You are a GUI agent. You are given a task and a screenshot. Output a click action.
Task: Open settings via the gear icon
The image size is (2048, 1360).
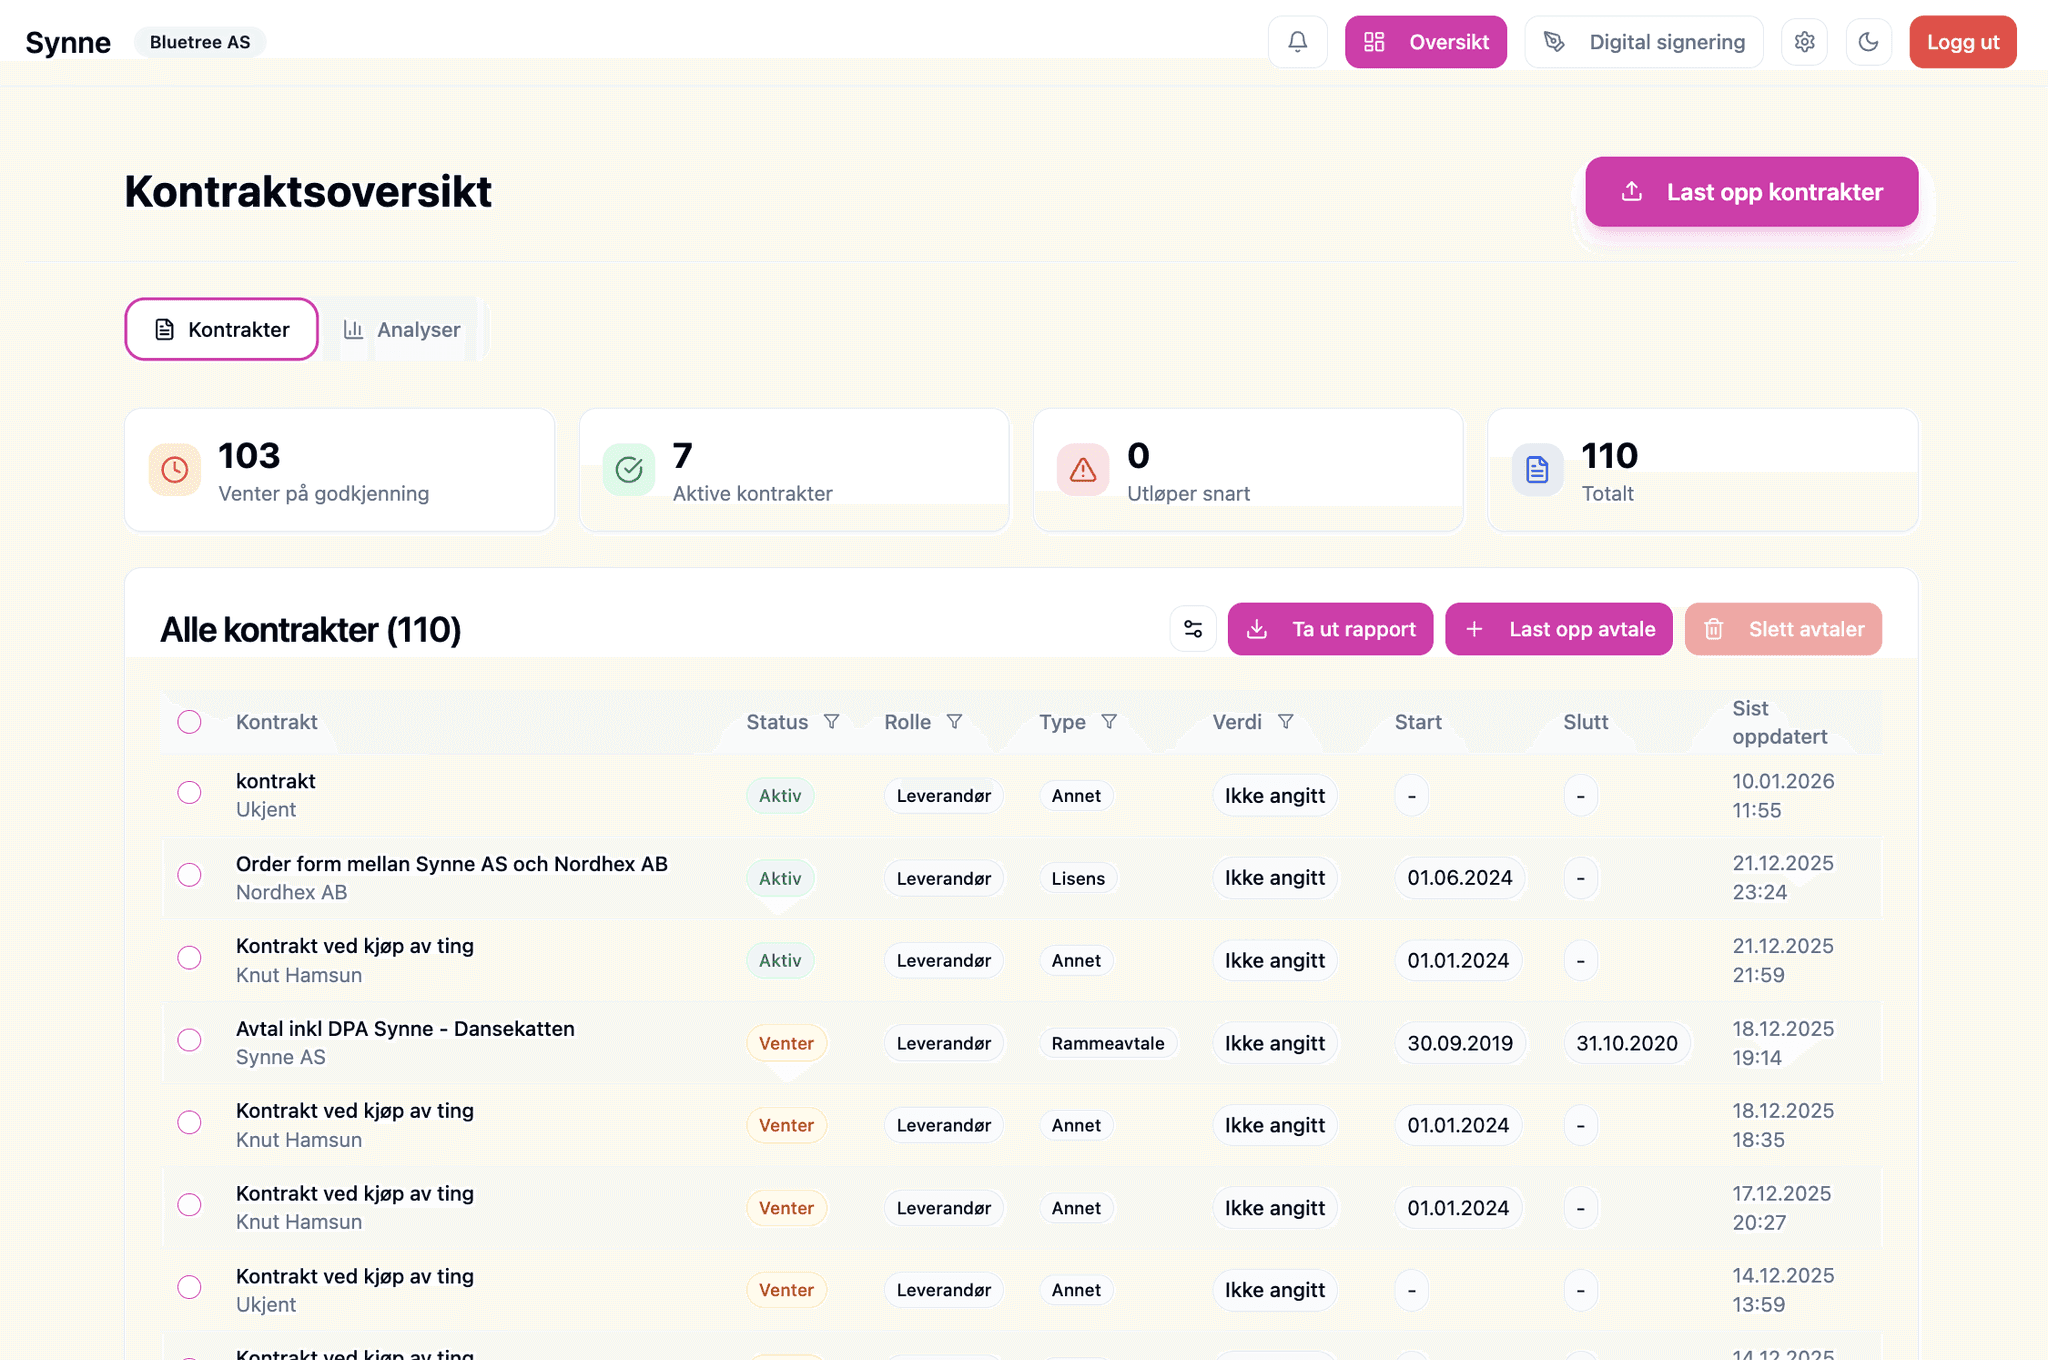[1804, 42]
